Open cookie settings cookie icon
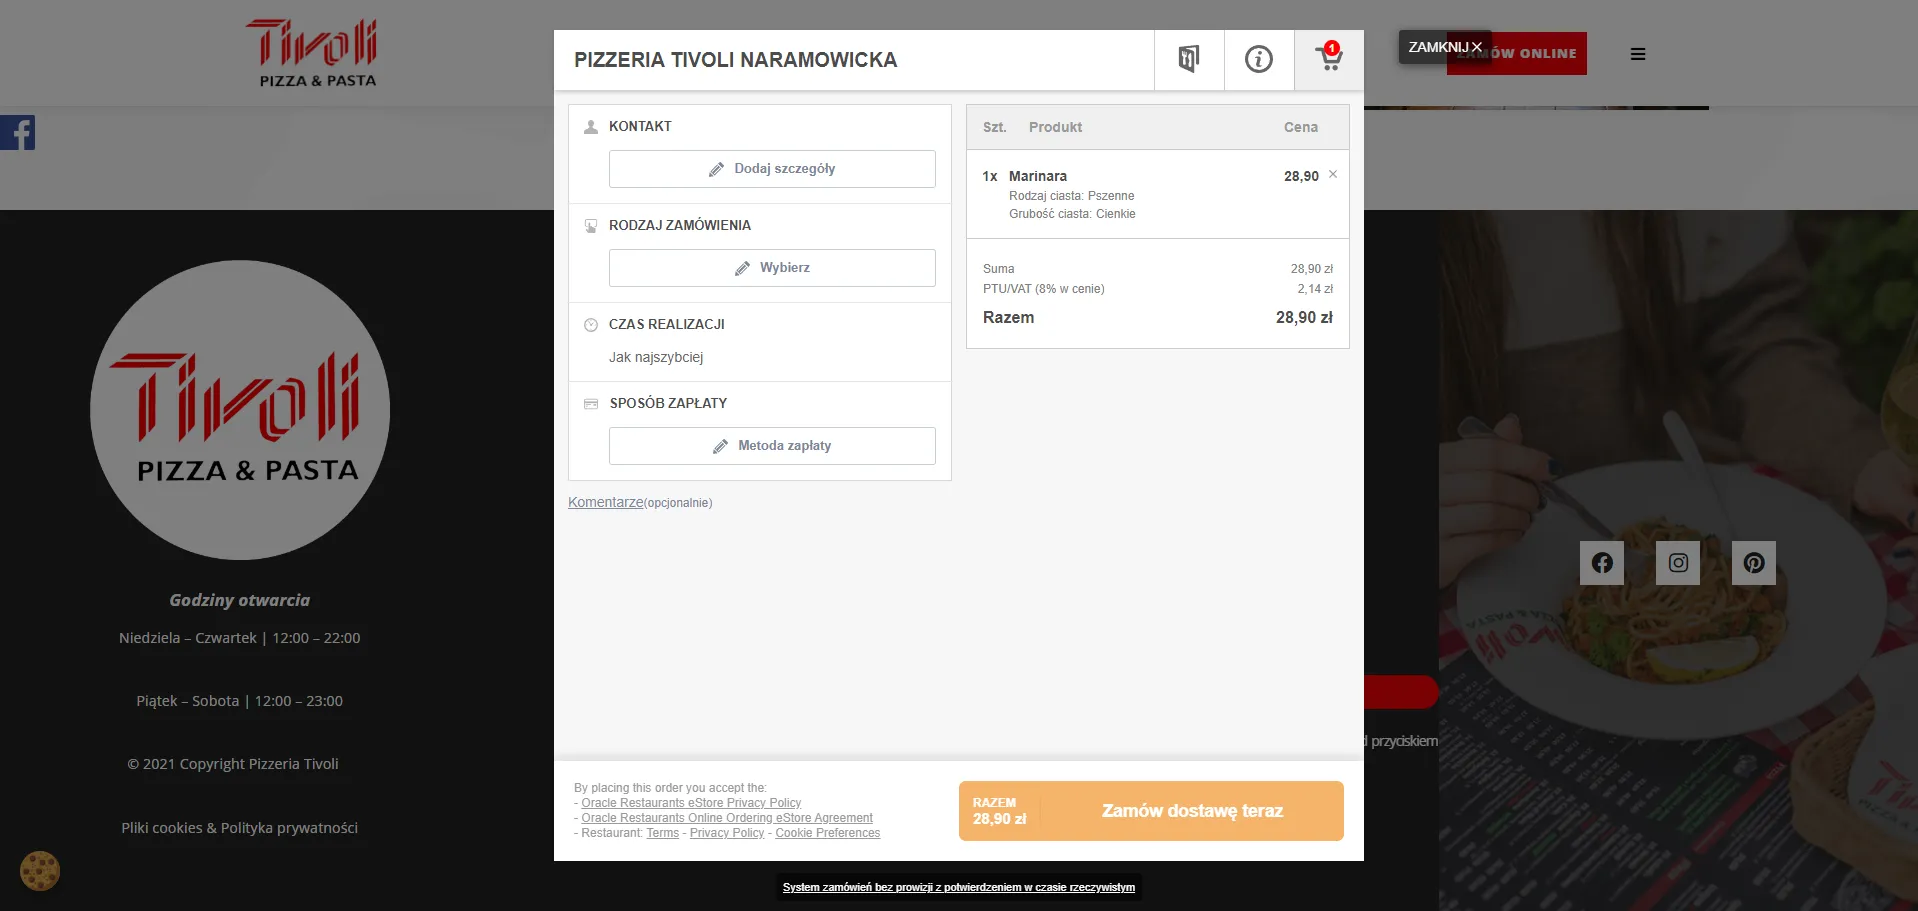Screen dimensions: 1918x911 (40, 870)
